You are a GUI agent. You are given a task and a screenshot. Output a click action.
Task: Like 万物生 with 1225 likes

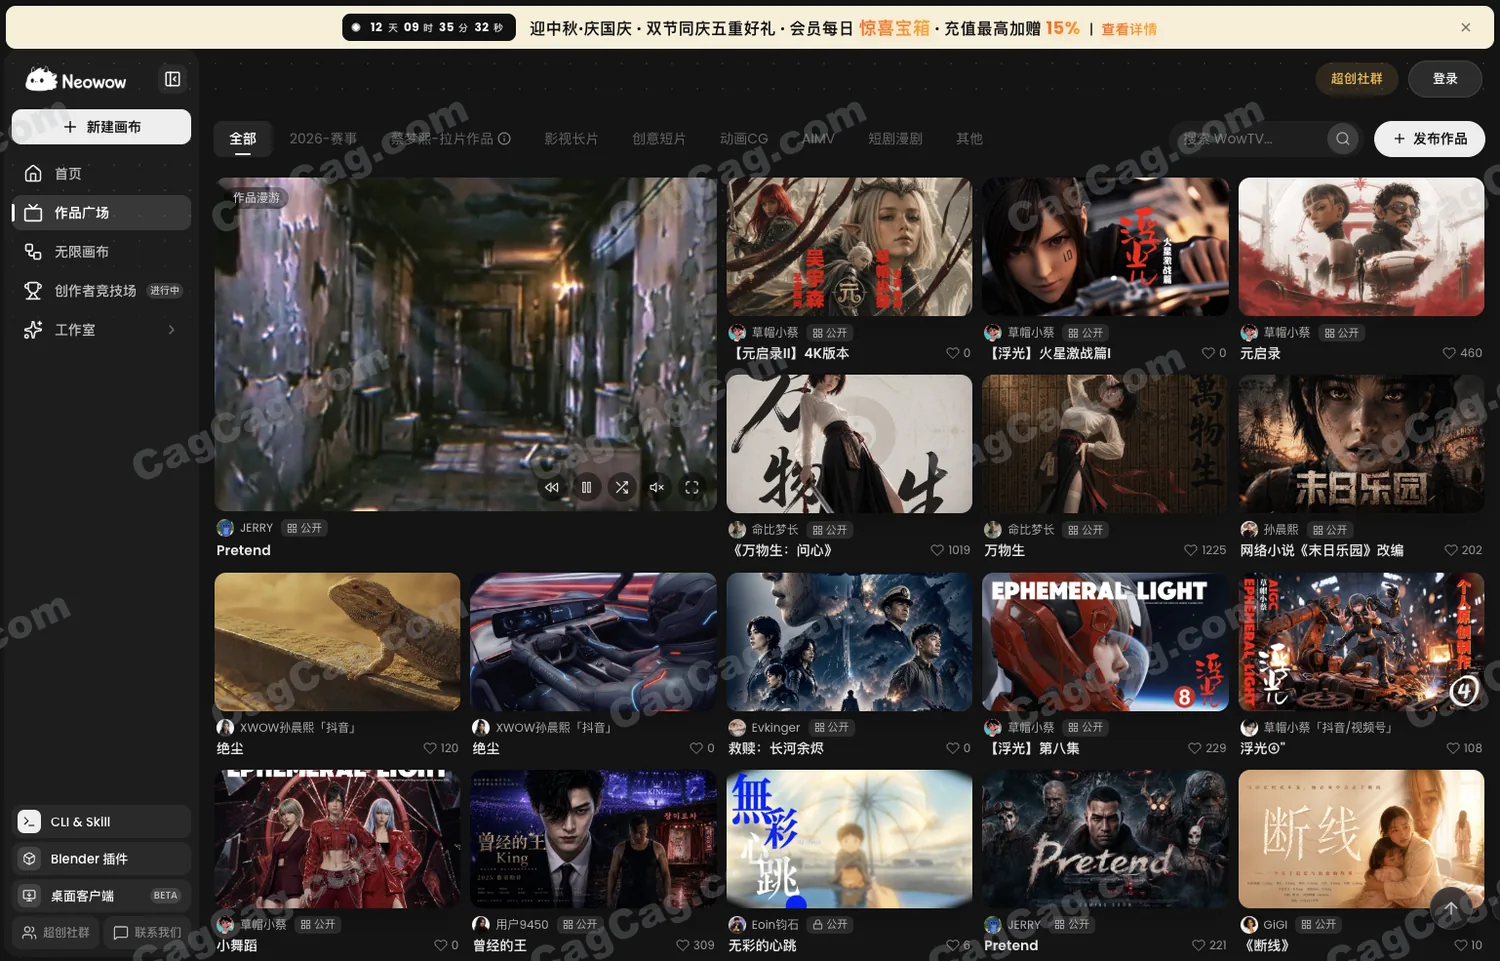point(1191,550)
